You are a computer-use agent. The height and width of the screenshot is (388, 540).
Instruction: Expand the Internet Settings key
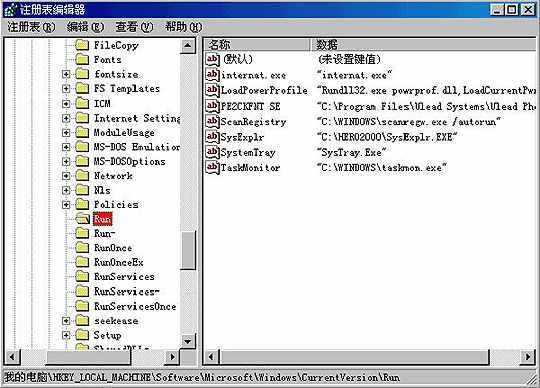66,118
